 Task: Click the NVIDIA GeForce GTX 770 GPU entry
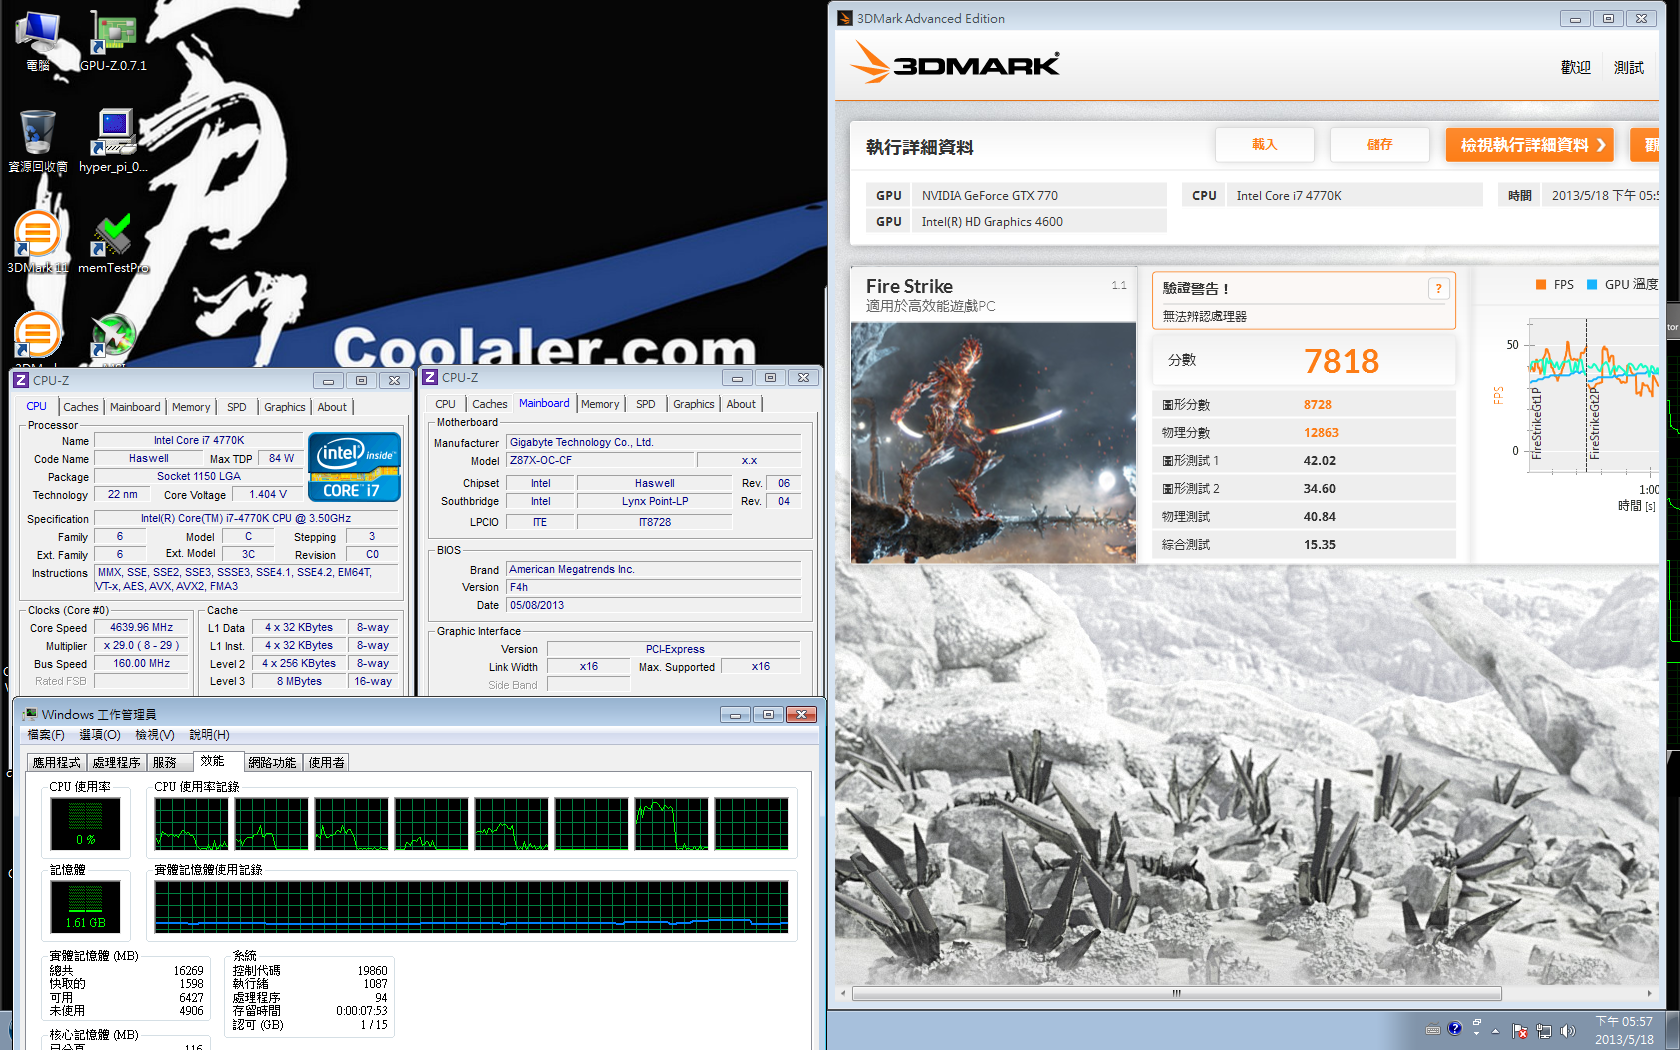[x=1041, y=196]
